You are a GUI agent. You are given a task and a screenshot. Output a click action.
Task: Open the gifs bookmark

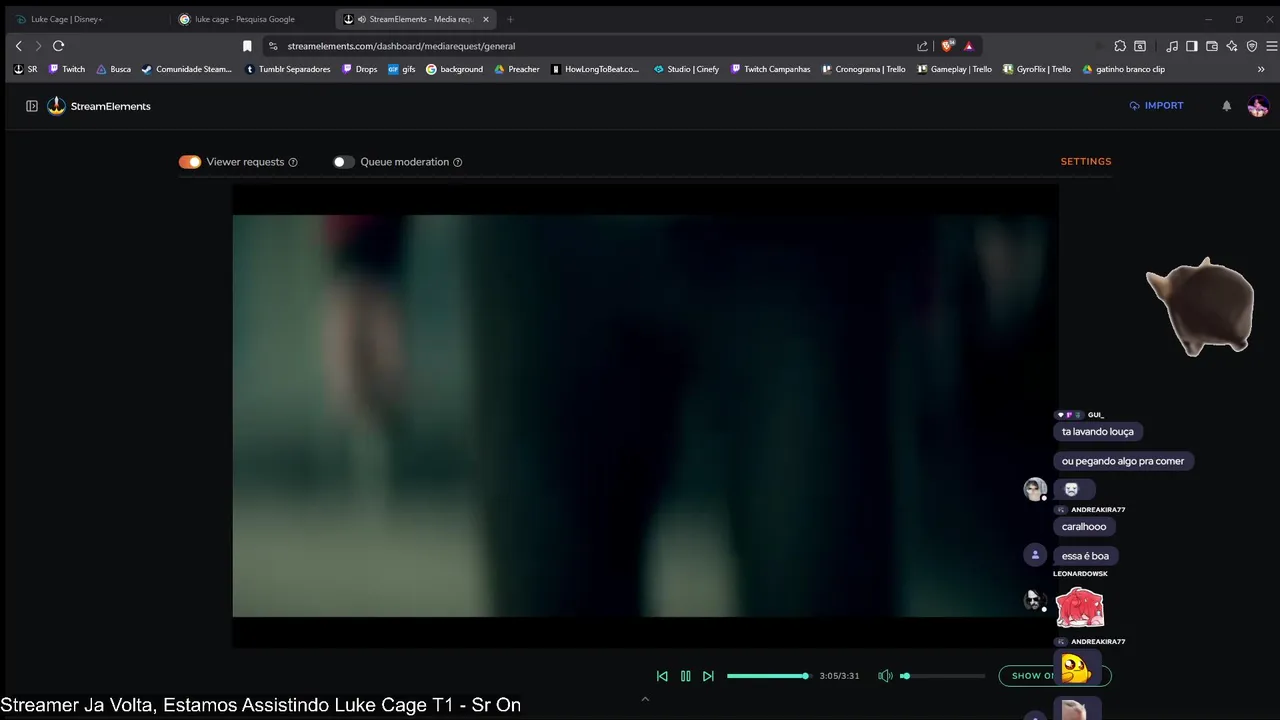(401, 70)
